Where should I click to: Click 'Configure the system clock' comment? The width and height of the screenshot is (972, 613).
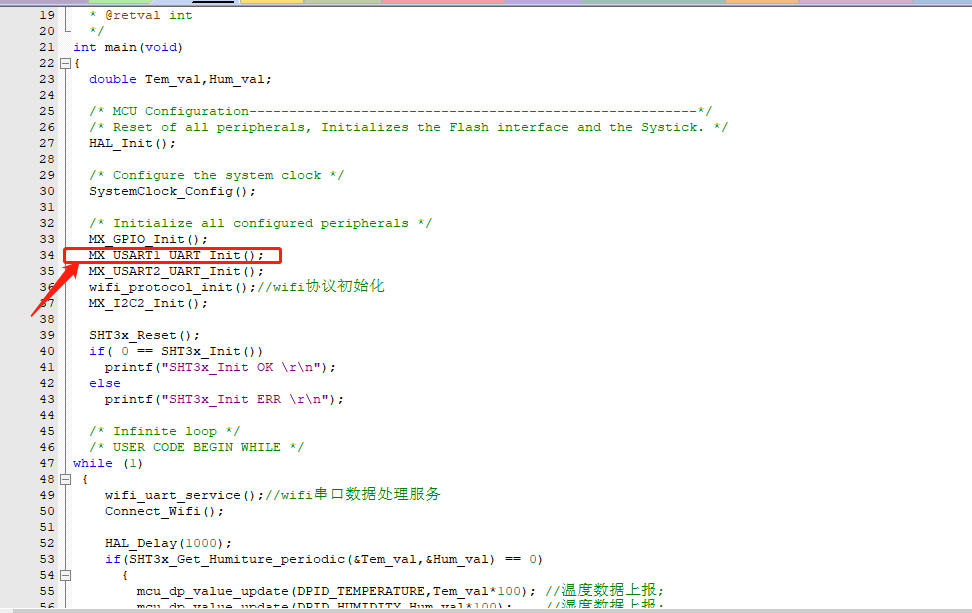[216, 175]
